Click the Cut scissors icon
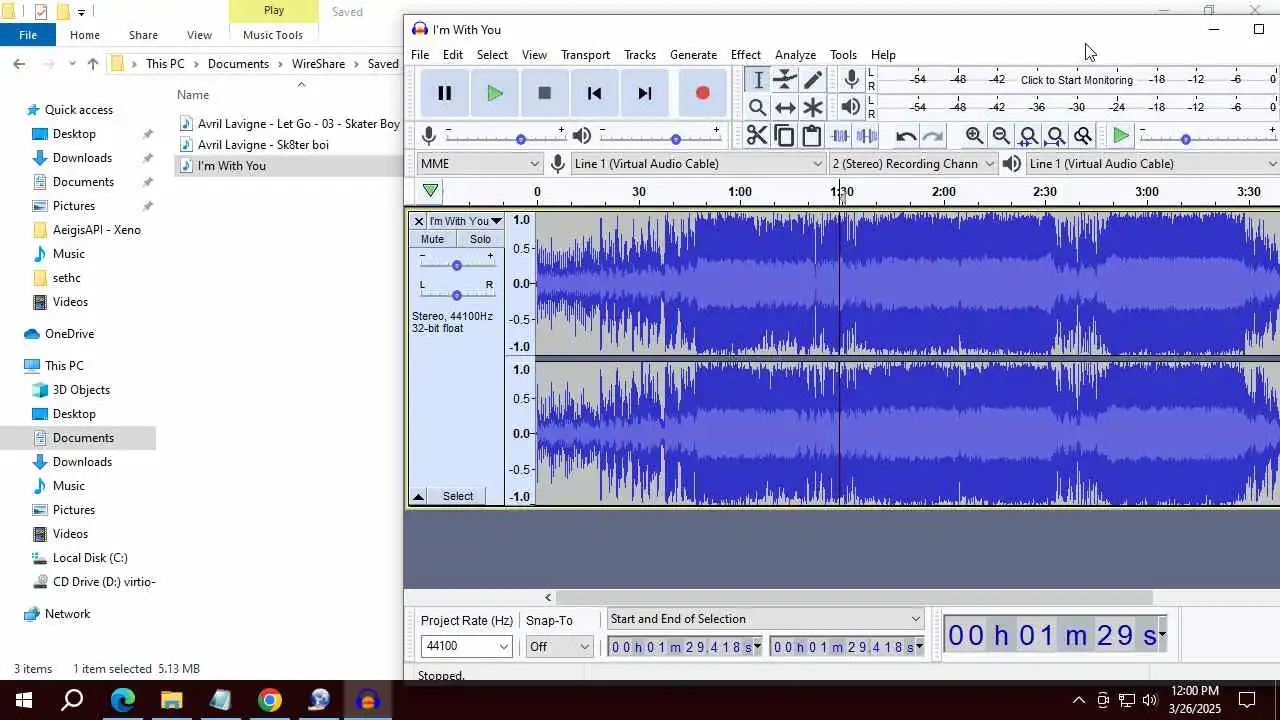Viewport: 1280px width, 720px height. (757, 136)
